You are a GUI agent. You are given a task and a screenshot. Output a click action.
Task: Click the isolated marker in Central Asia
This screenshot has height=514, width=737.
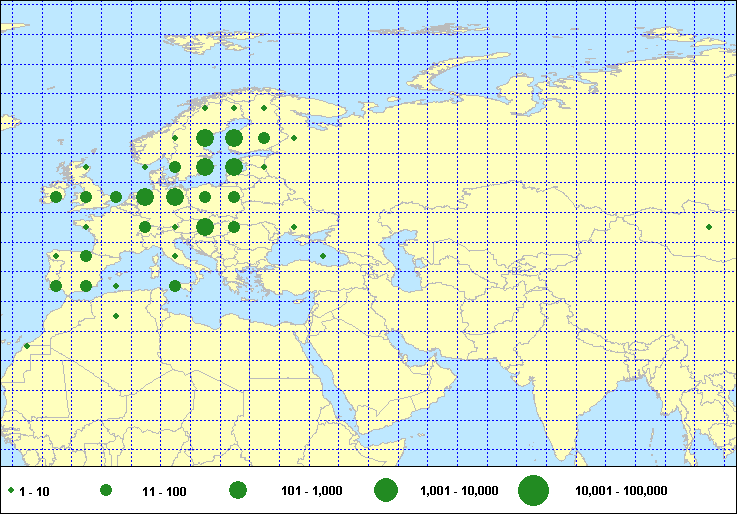point(709,227)
